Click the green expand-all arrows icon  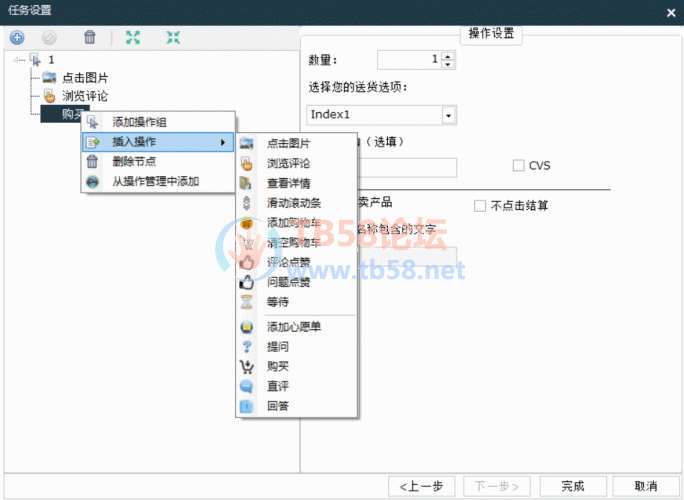(133, 38)
